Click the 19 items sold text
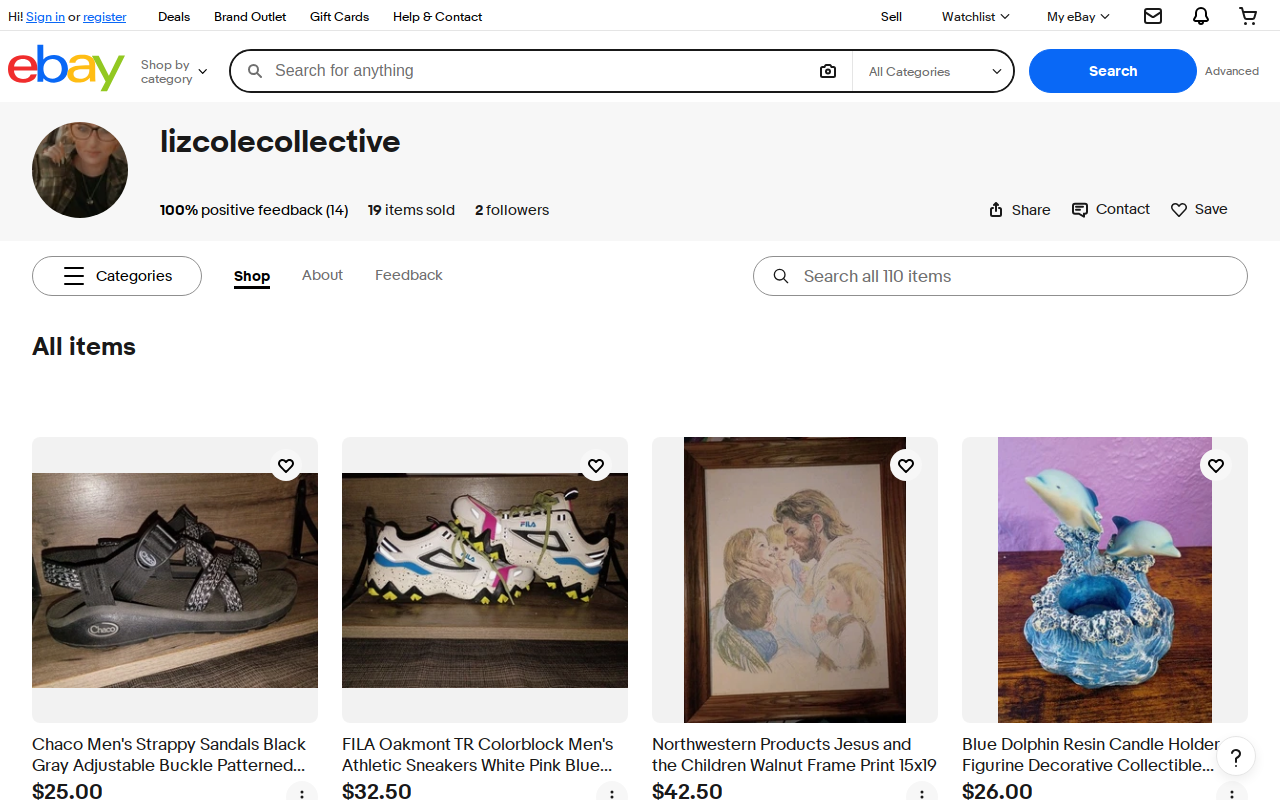The image size is (1280, 800). (411, 210)
